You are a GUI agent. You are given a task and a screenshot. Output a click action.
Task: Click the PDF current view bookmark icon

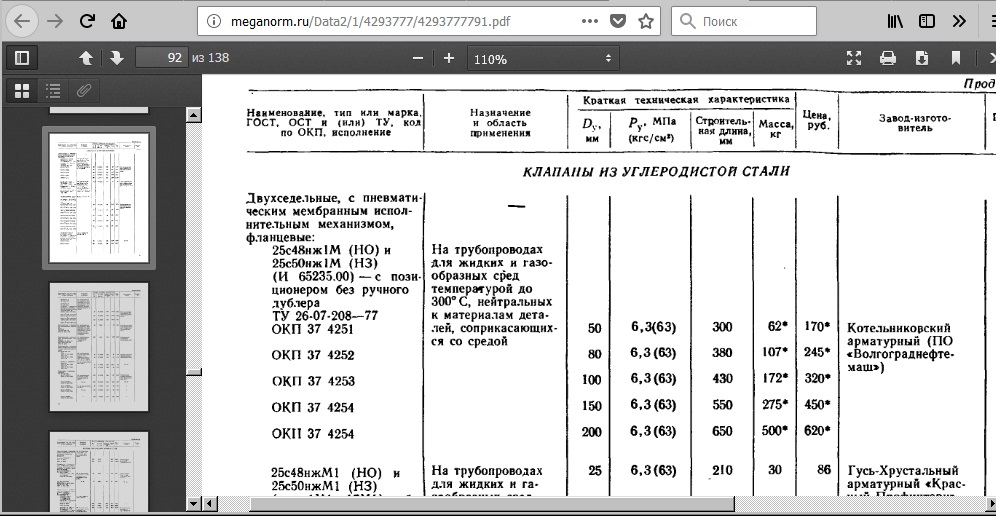[955, 58]
